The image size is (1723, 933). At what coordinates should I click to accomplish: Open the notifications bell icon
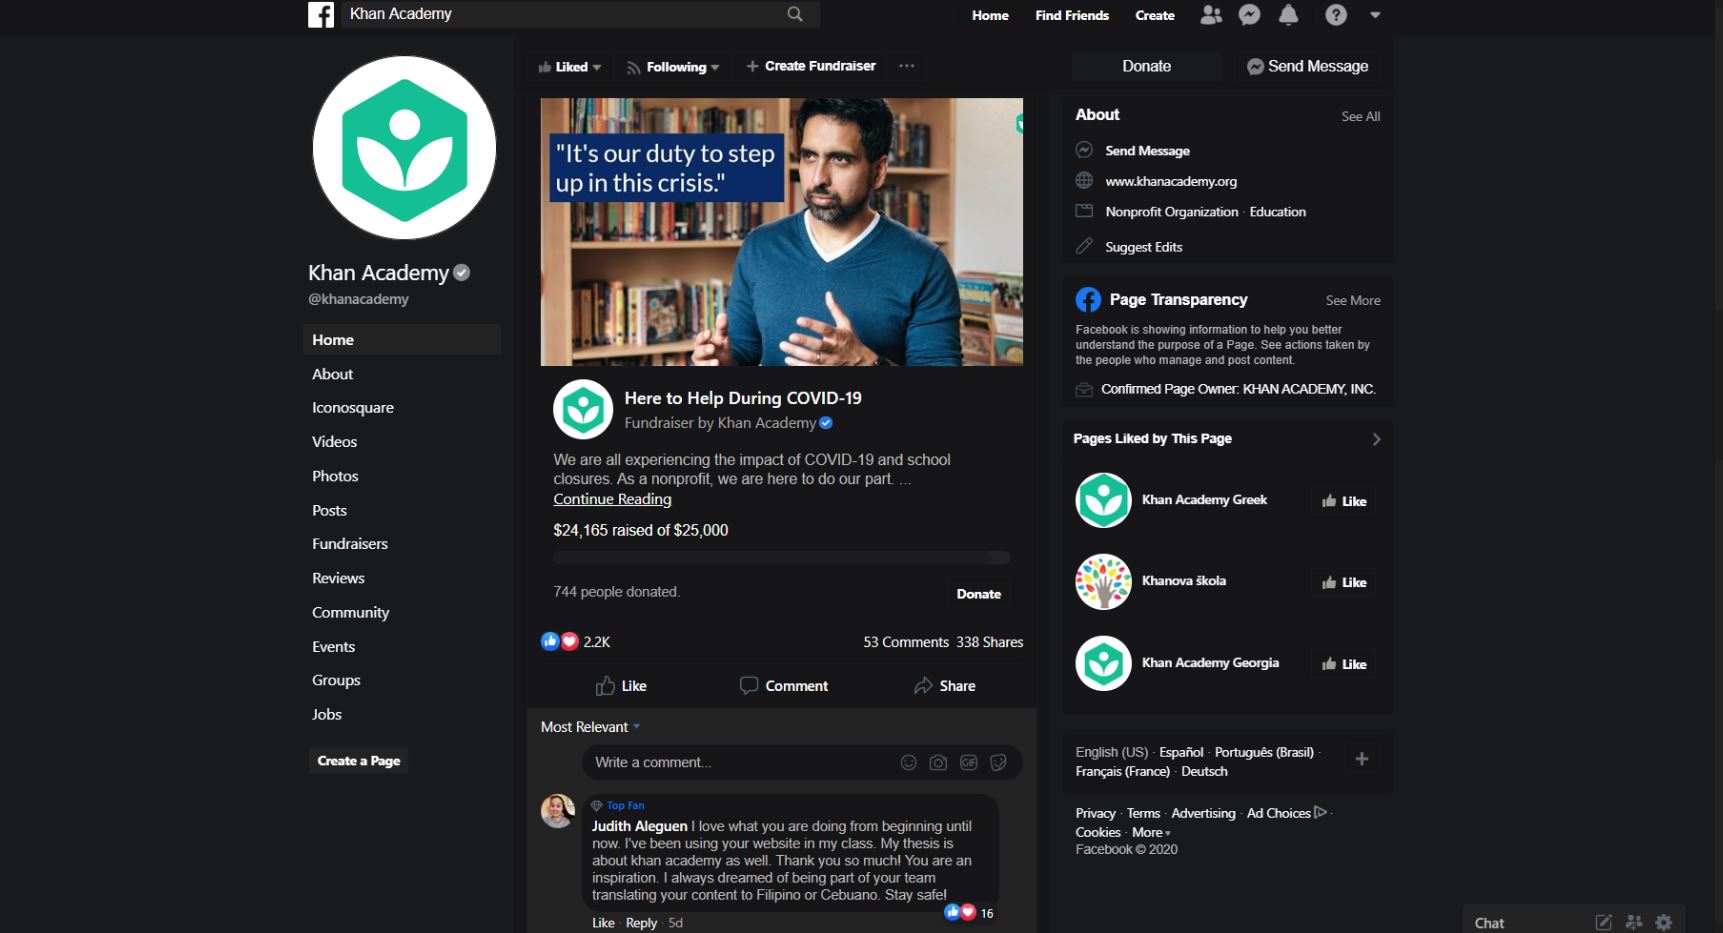[x=1289, y=14]
